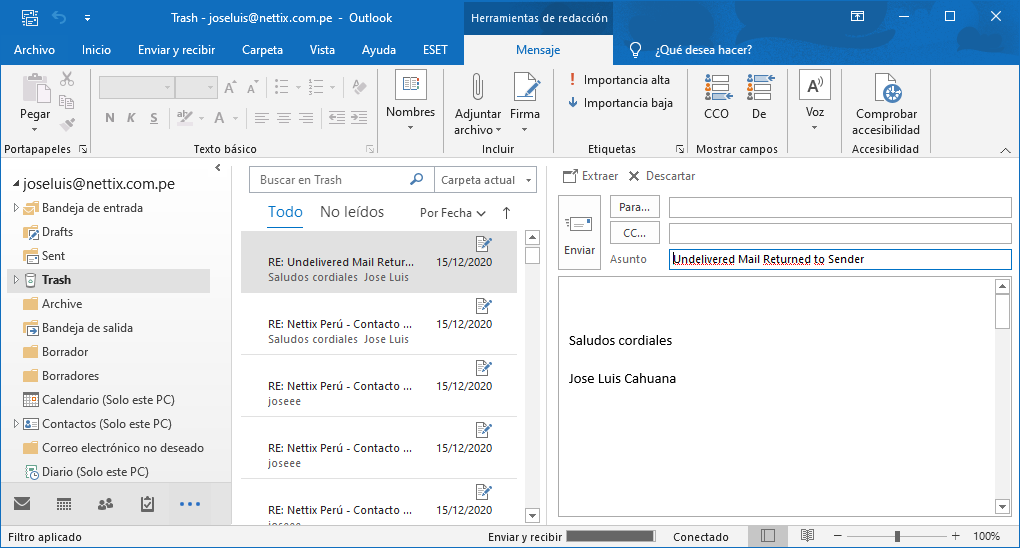Click the three-dots more navigation options
The height and width of the screenshot is (548, 1020).
point(190,504)
